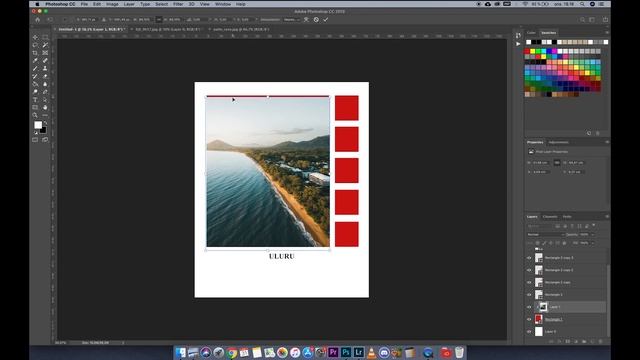The width and height of the screenshot is (640, 360).
Task: Select the Lasso tool
Action: point(35,45)
